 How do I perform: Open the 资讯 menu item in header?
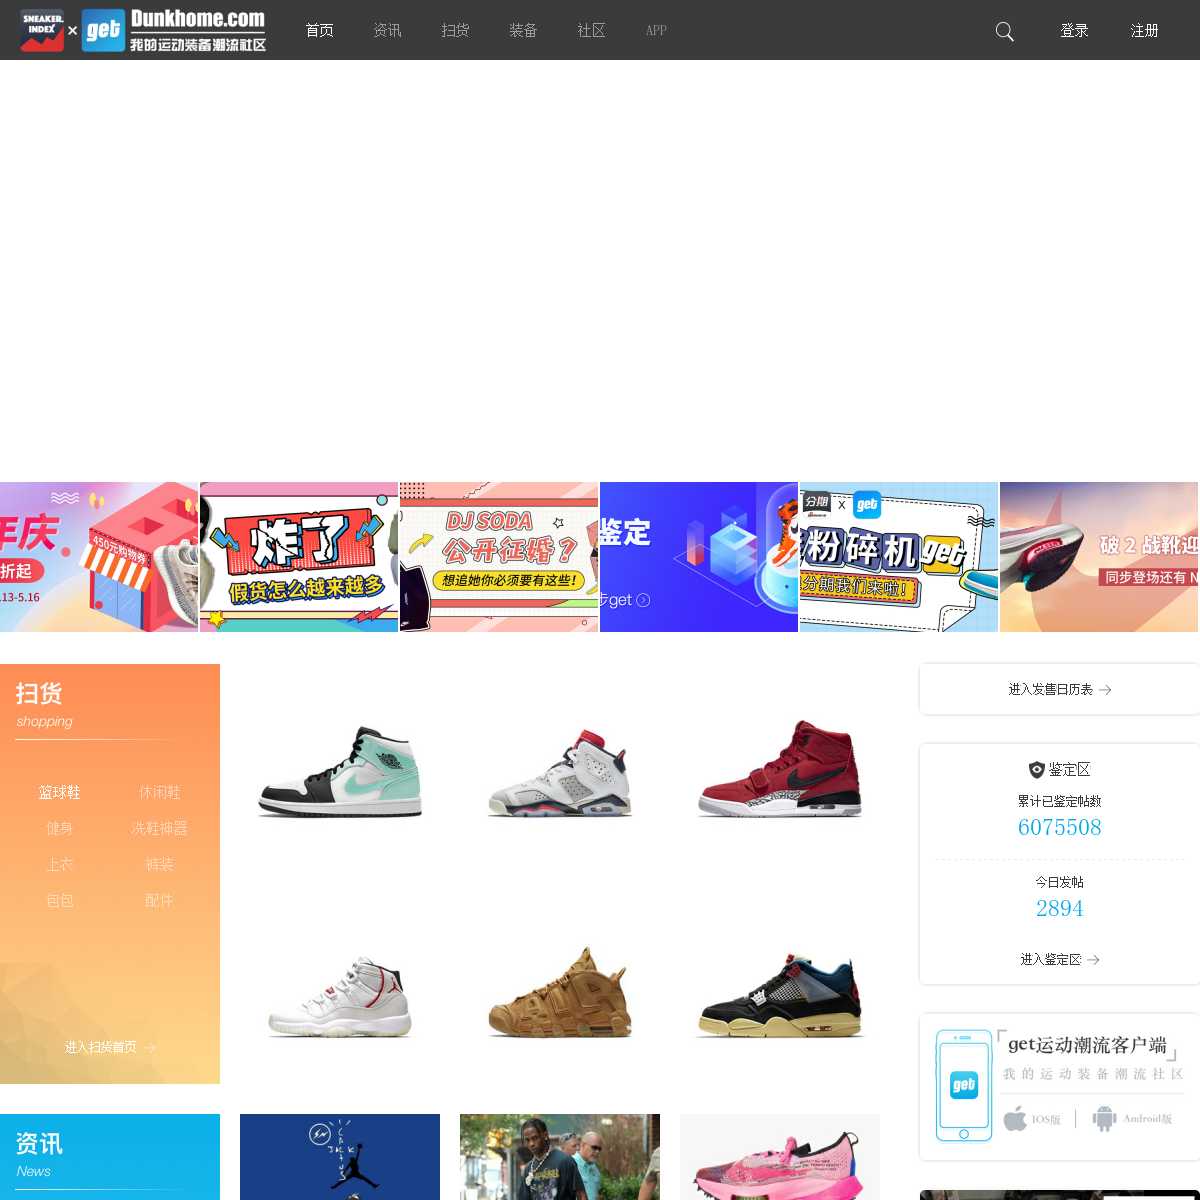pos(388,30)
